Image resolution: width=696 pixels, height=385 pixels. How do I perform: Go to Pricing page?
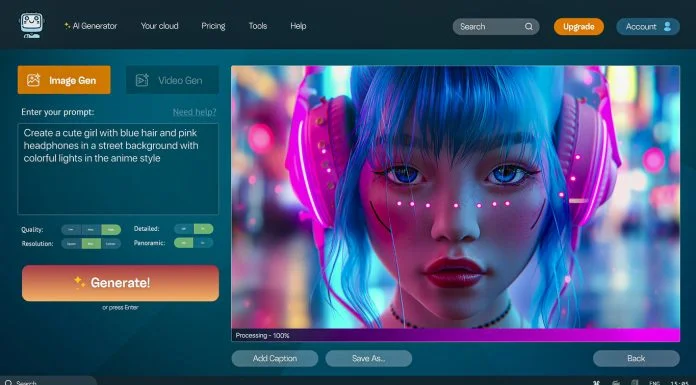[213, 26]
